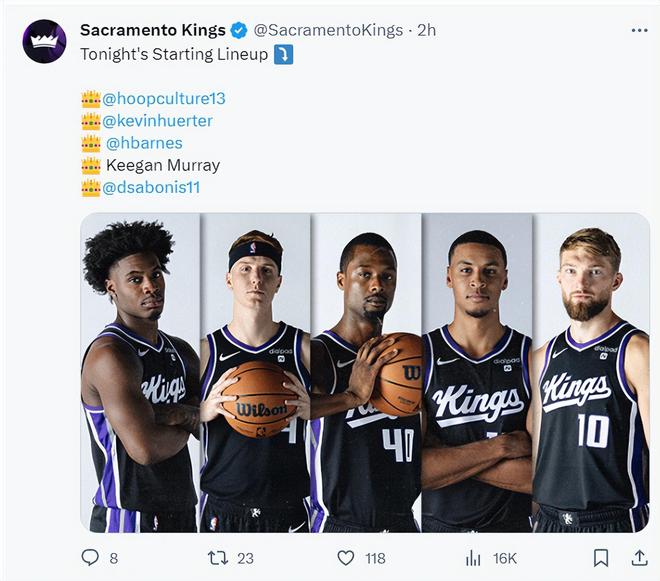This screenshot has width=660, height=581.
Task: Click the 118 likes count
Action: [375, 558]
